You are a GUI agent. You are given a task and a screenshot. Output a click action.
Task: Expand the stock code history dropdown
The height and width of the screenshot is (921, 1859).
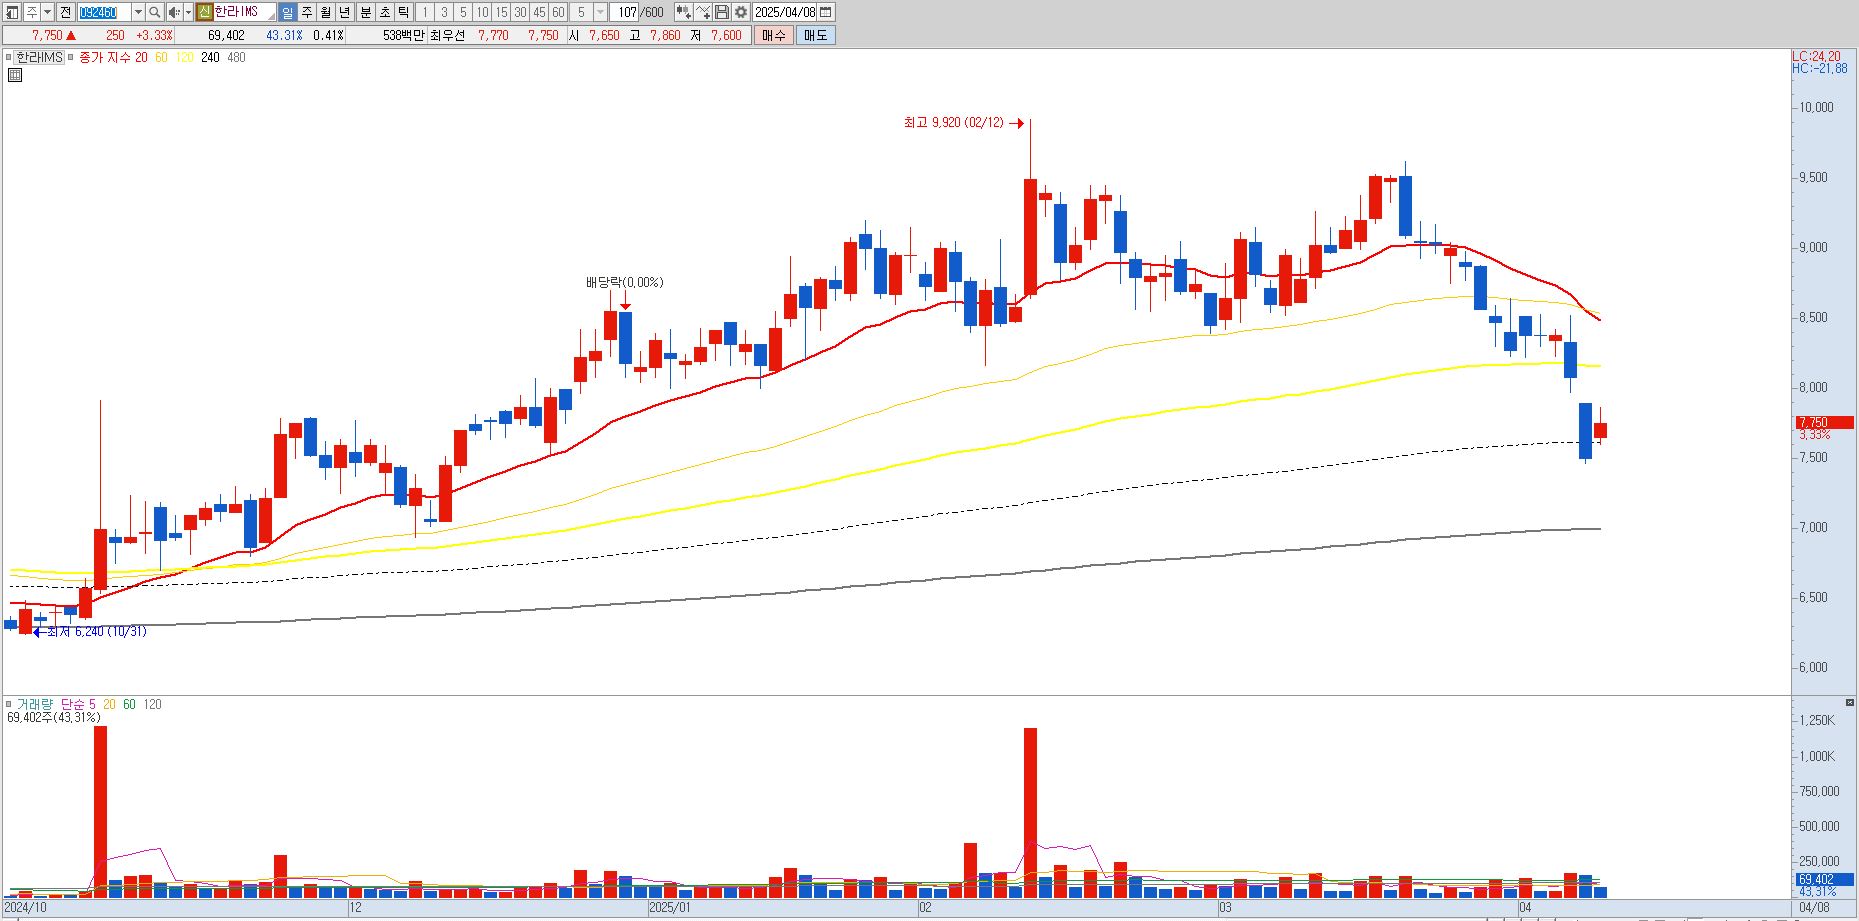click(138, 12)
